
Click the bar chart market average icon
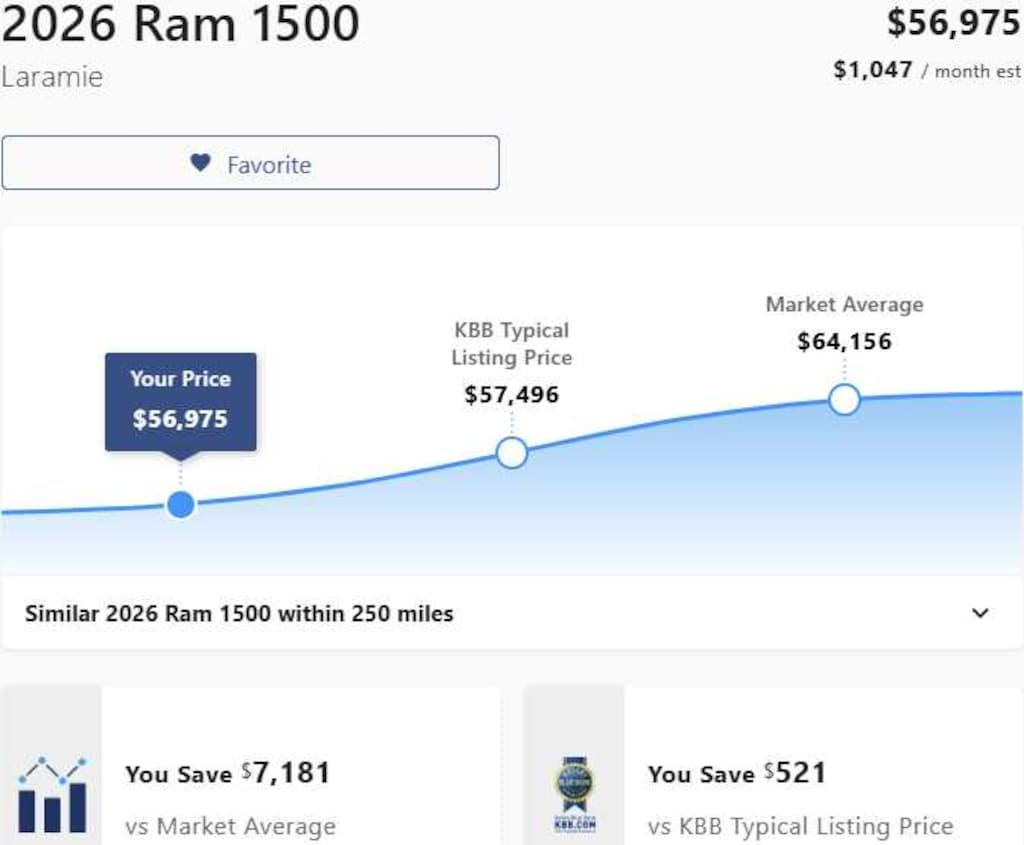pos(52,795)
